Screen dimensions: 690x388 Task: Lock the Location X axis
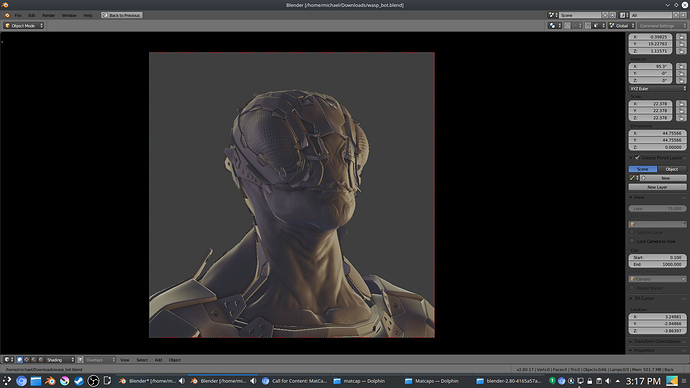[681, 37]
